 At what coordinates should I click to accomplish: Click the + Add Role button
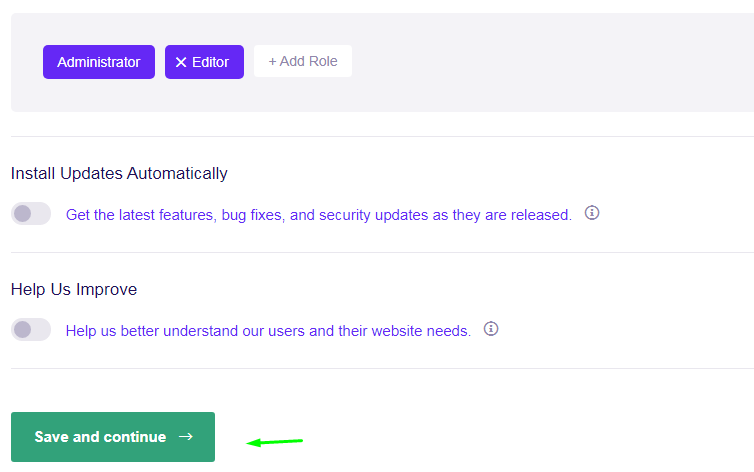[303, 61]
